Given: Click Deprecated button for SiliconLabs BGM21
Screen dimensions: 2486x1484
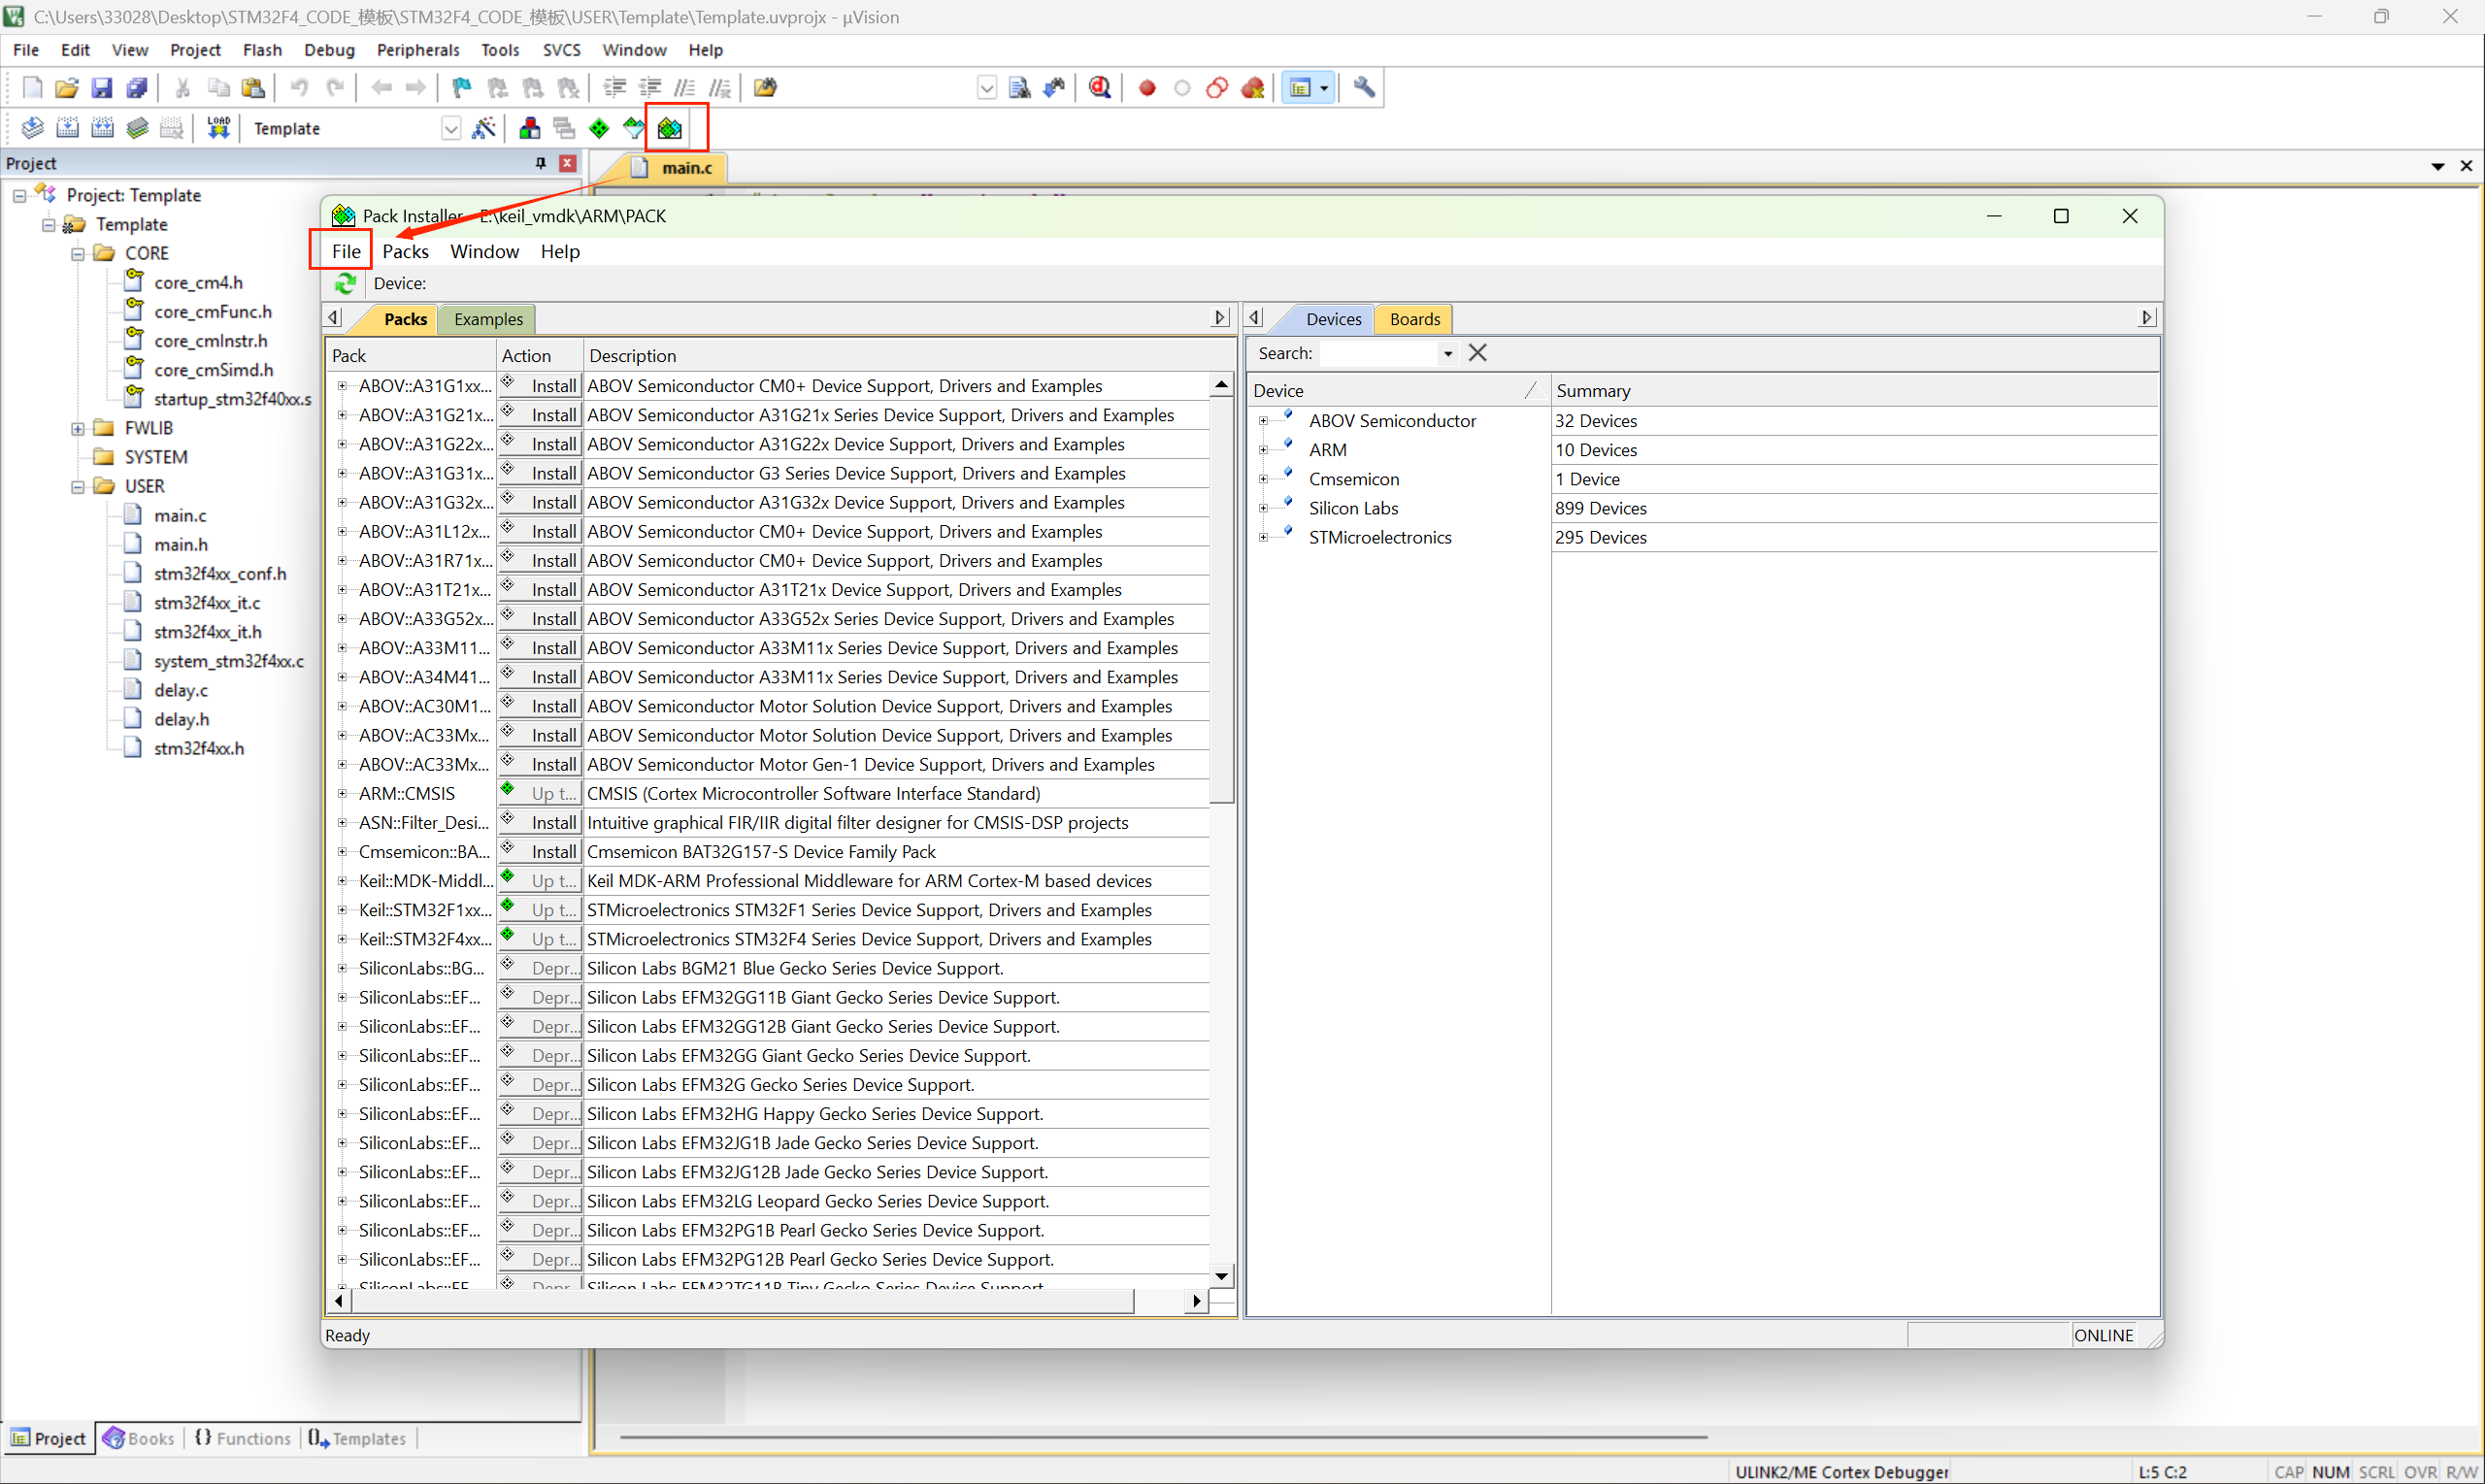Looking at the screenshot, I should point(541,969).
